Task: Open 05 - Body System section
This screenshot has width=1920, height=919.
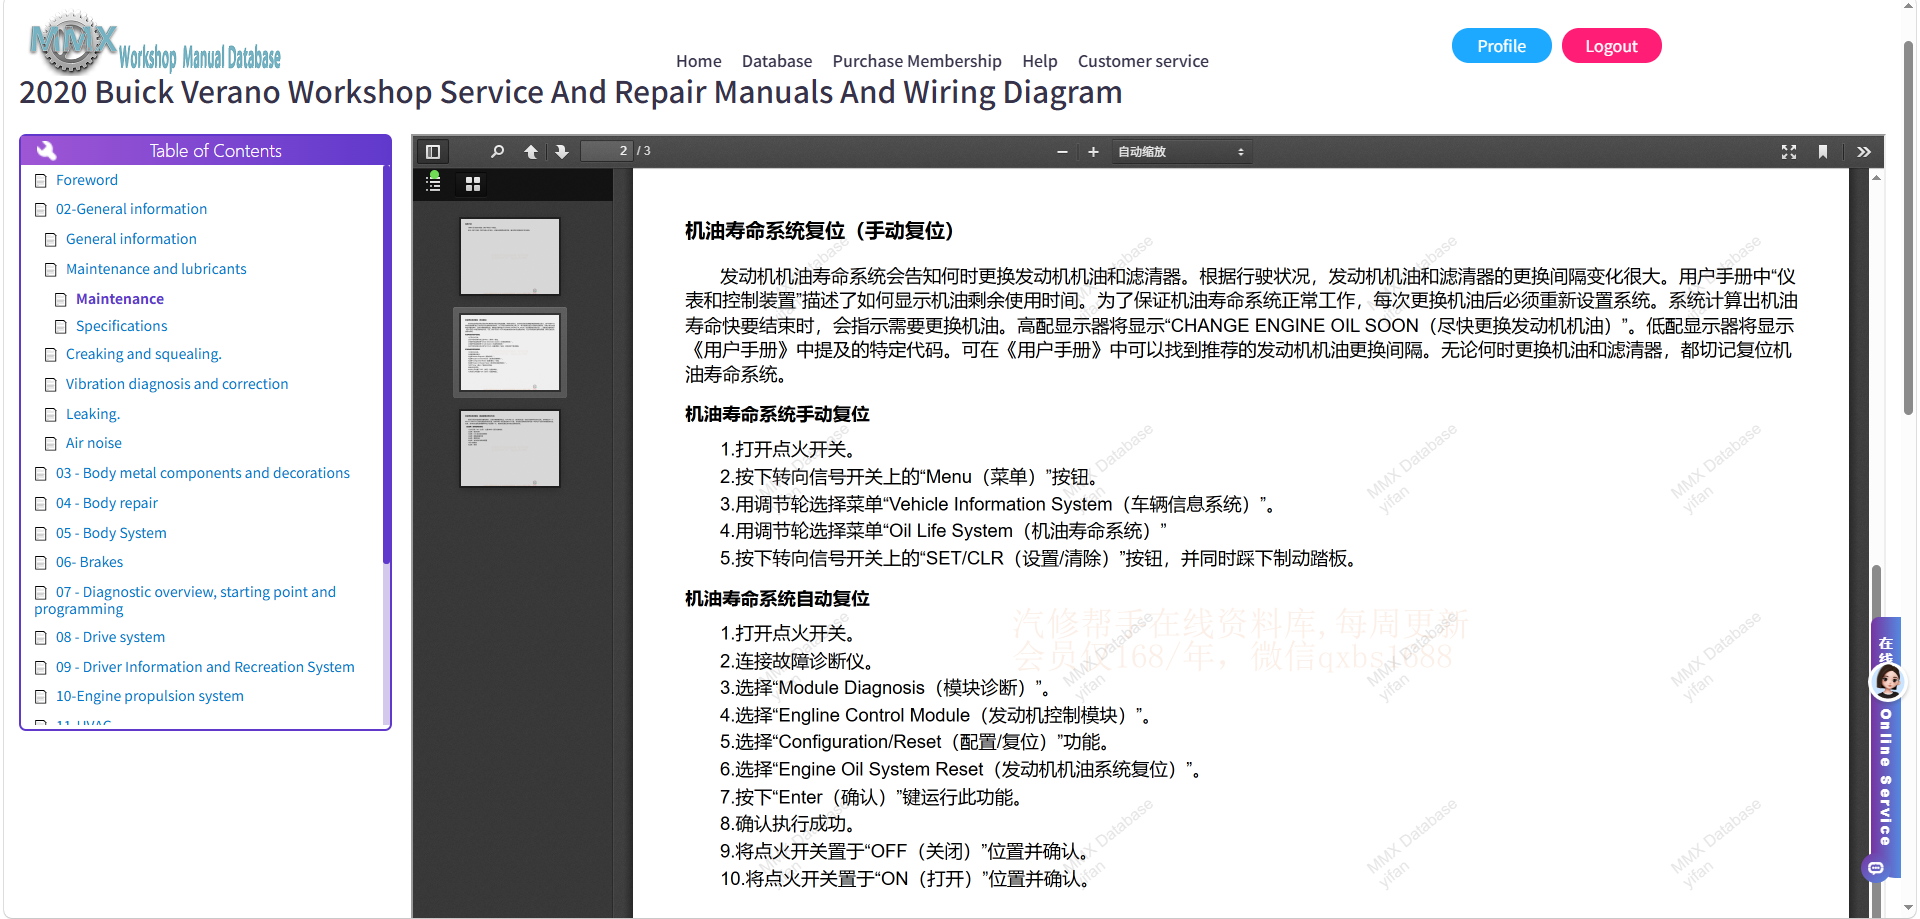Action: [111, 533]
